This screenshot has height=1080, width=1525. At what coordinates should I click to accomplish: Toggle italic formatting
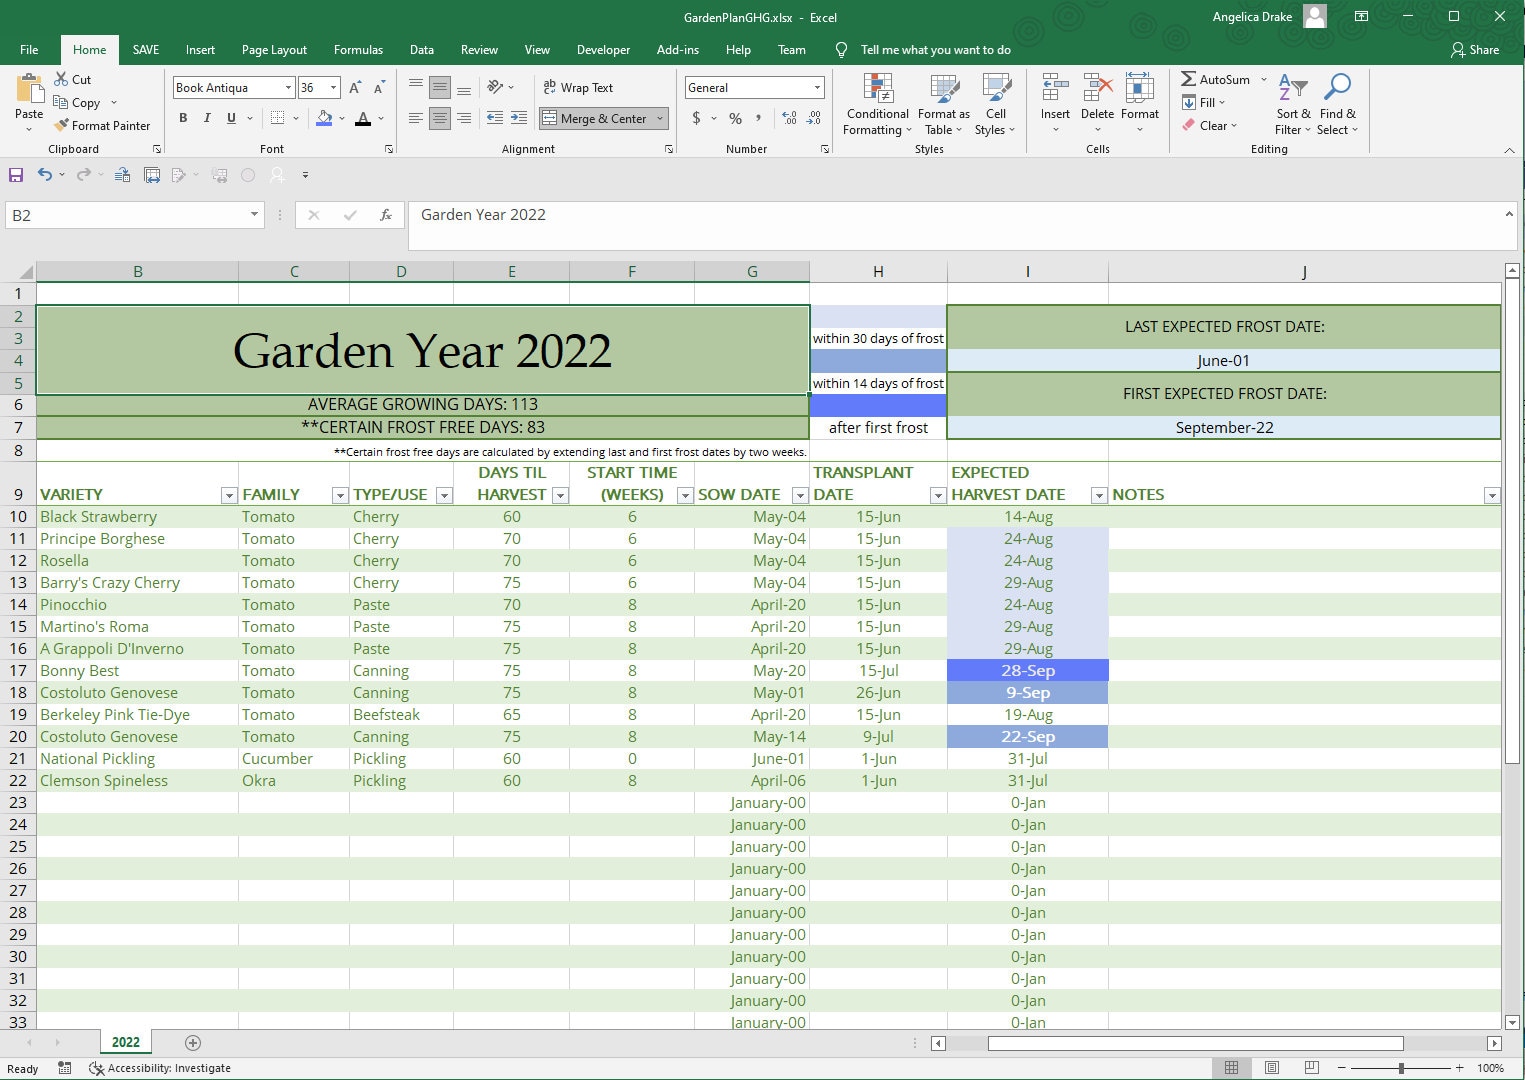click(207, 118)
